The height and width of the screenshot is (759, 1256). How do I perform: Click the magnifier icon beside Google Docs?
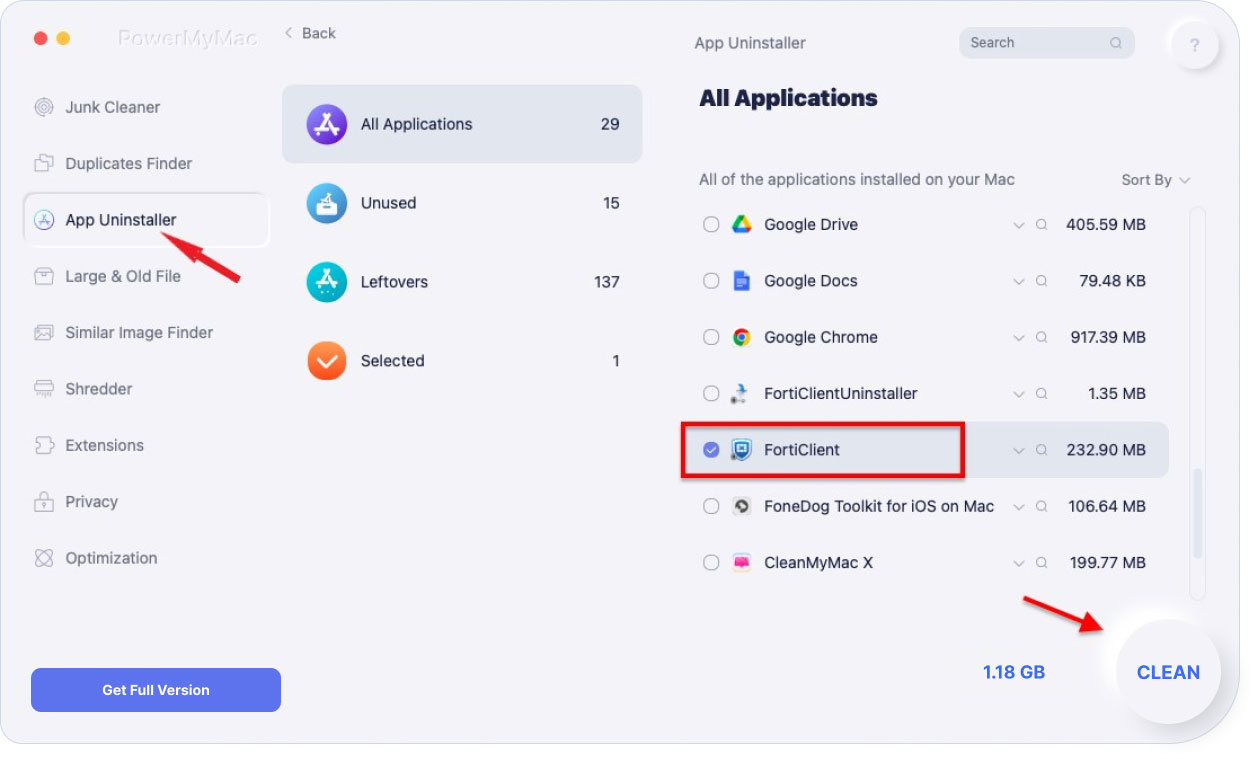tap(1042, 281)
